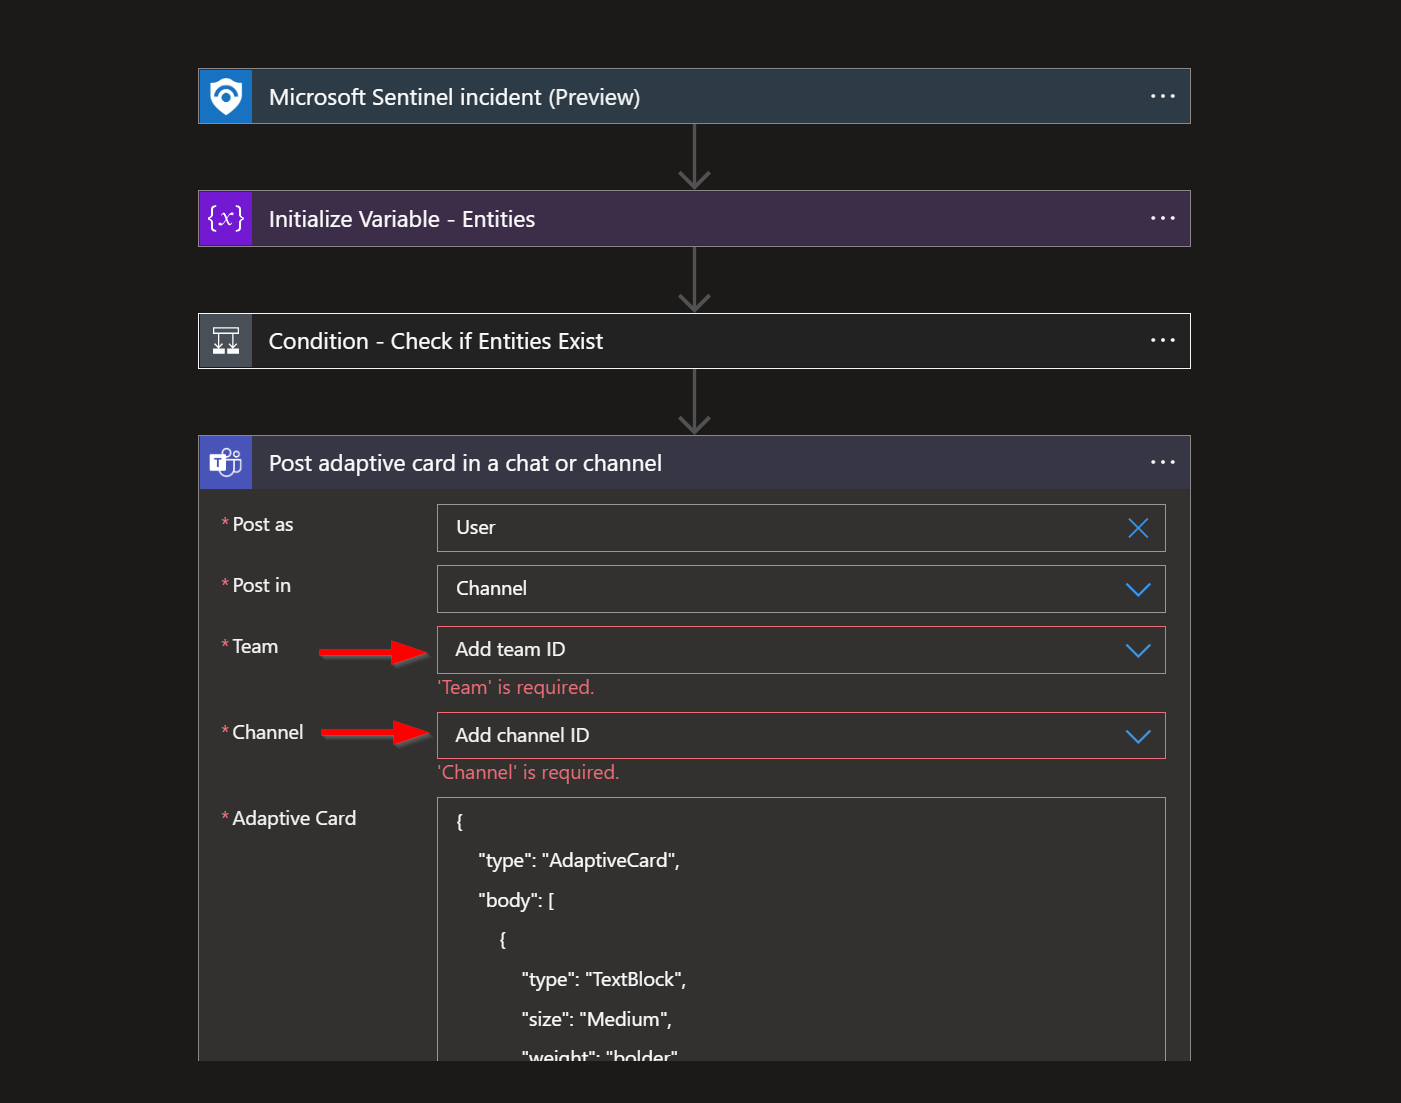Image resolution: width=1401 pixels, height=1103 pixels.
Task: Click the Adaptive Card field label
Action: tap(294, 818)
